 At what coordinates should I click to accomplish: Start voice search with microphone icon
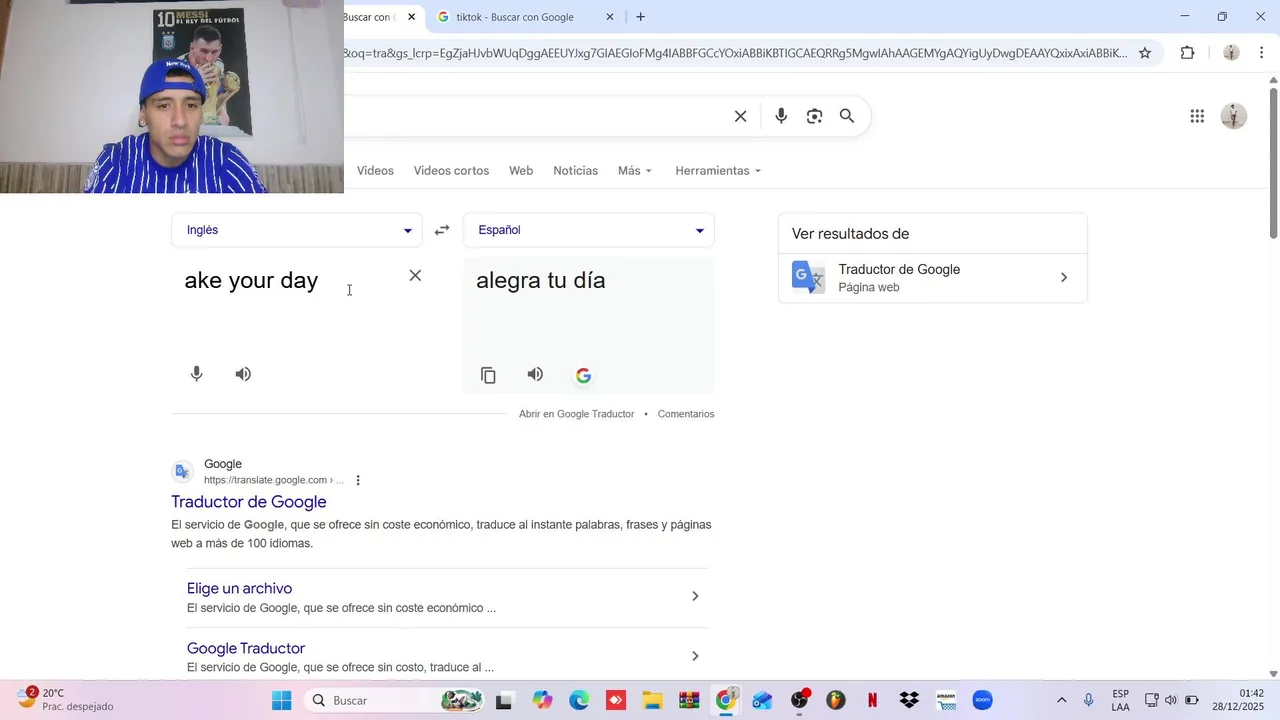781,116
